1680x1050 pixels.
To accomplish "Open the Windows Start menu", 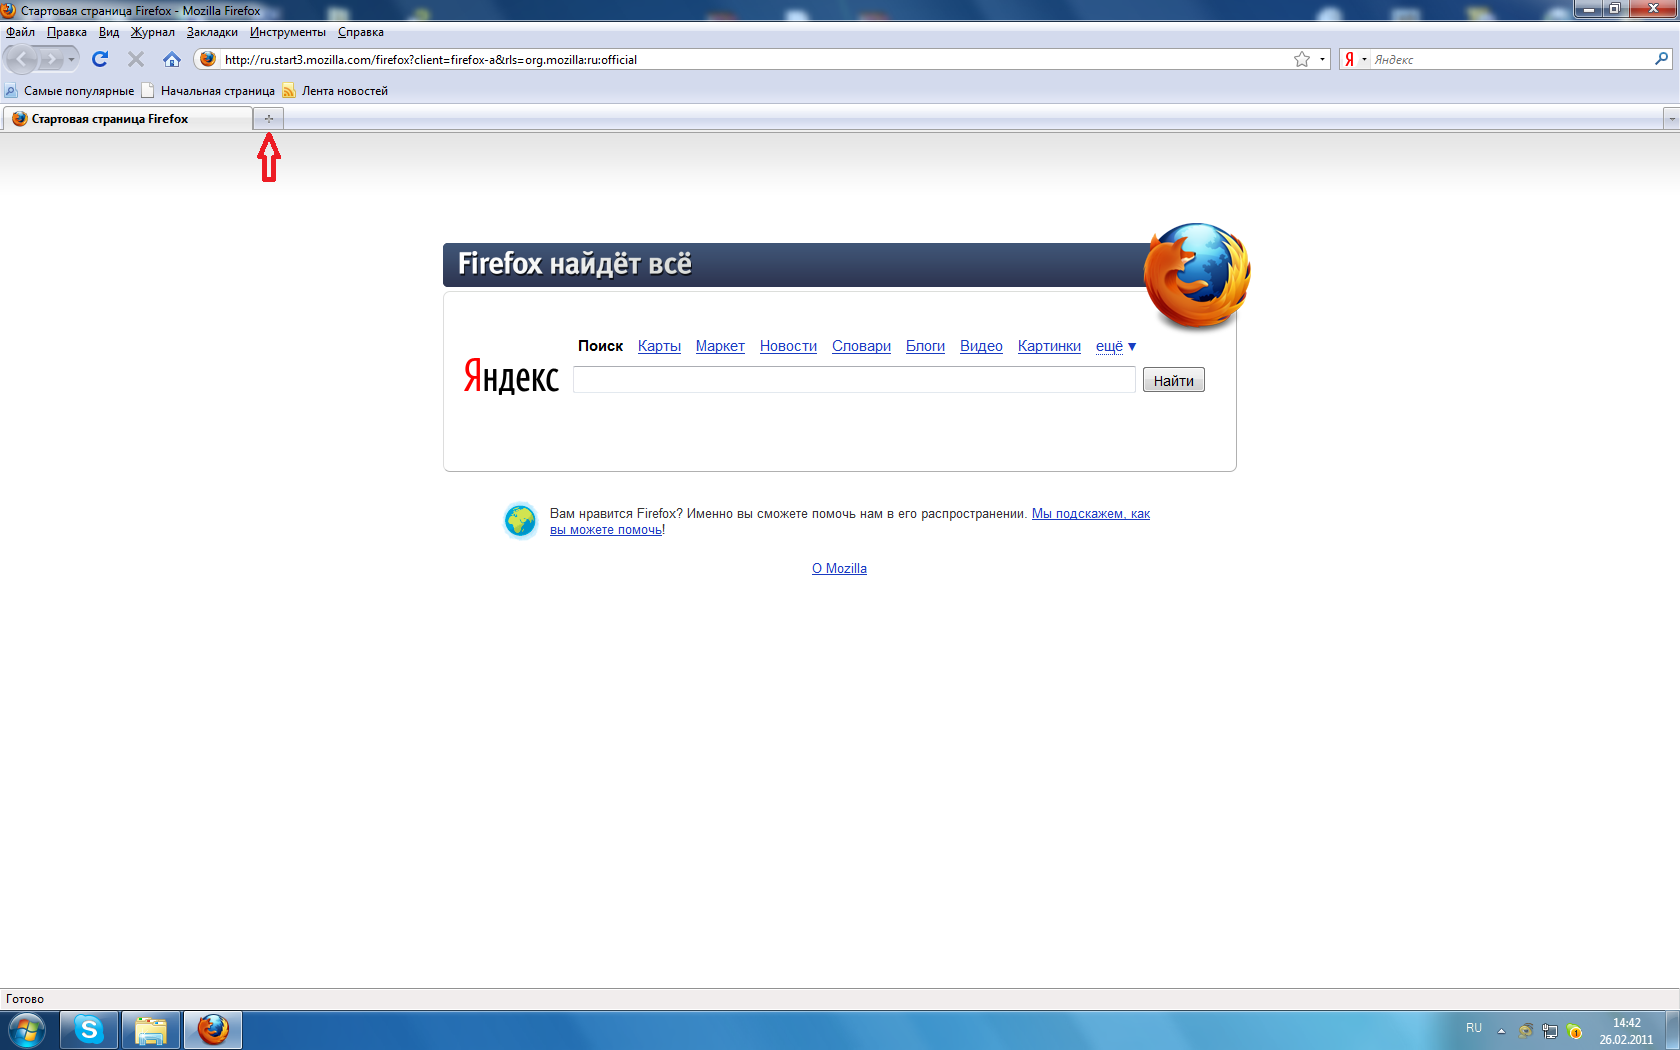I will (26, 1030).
